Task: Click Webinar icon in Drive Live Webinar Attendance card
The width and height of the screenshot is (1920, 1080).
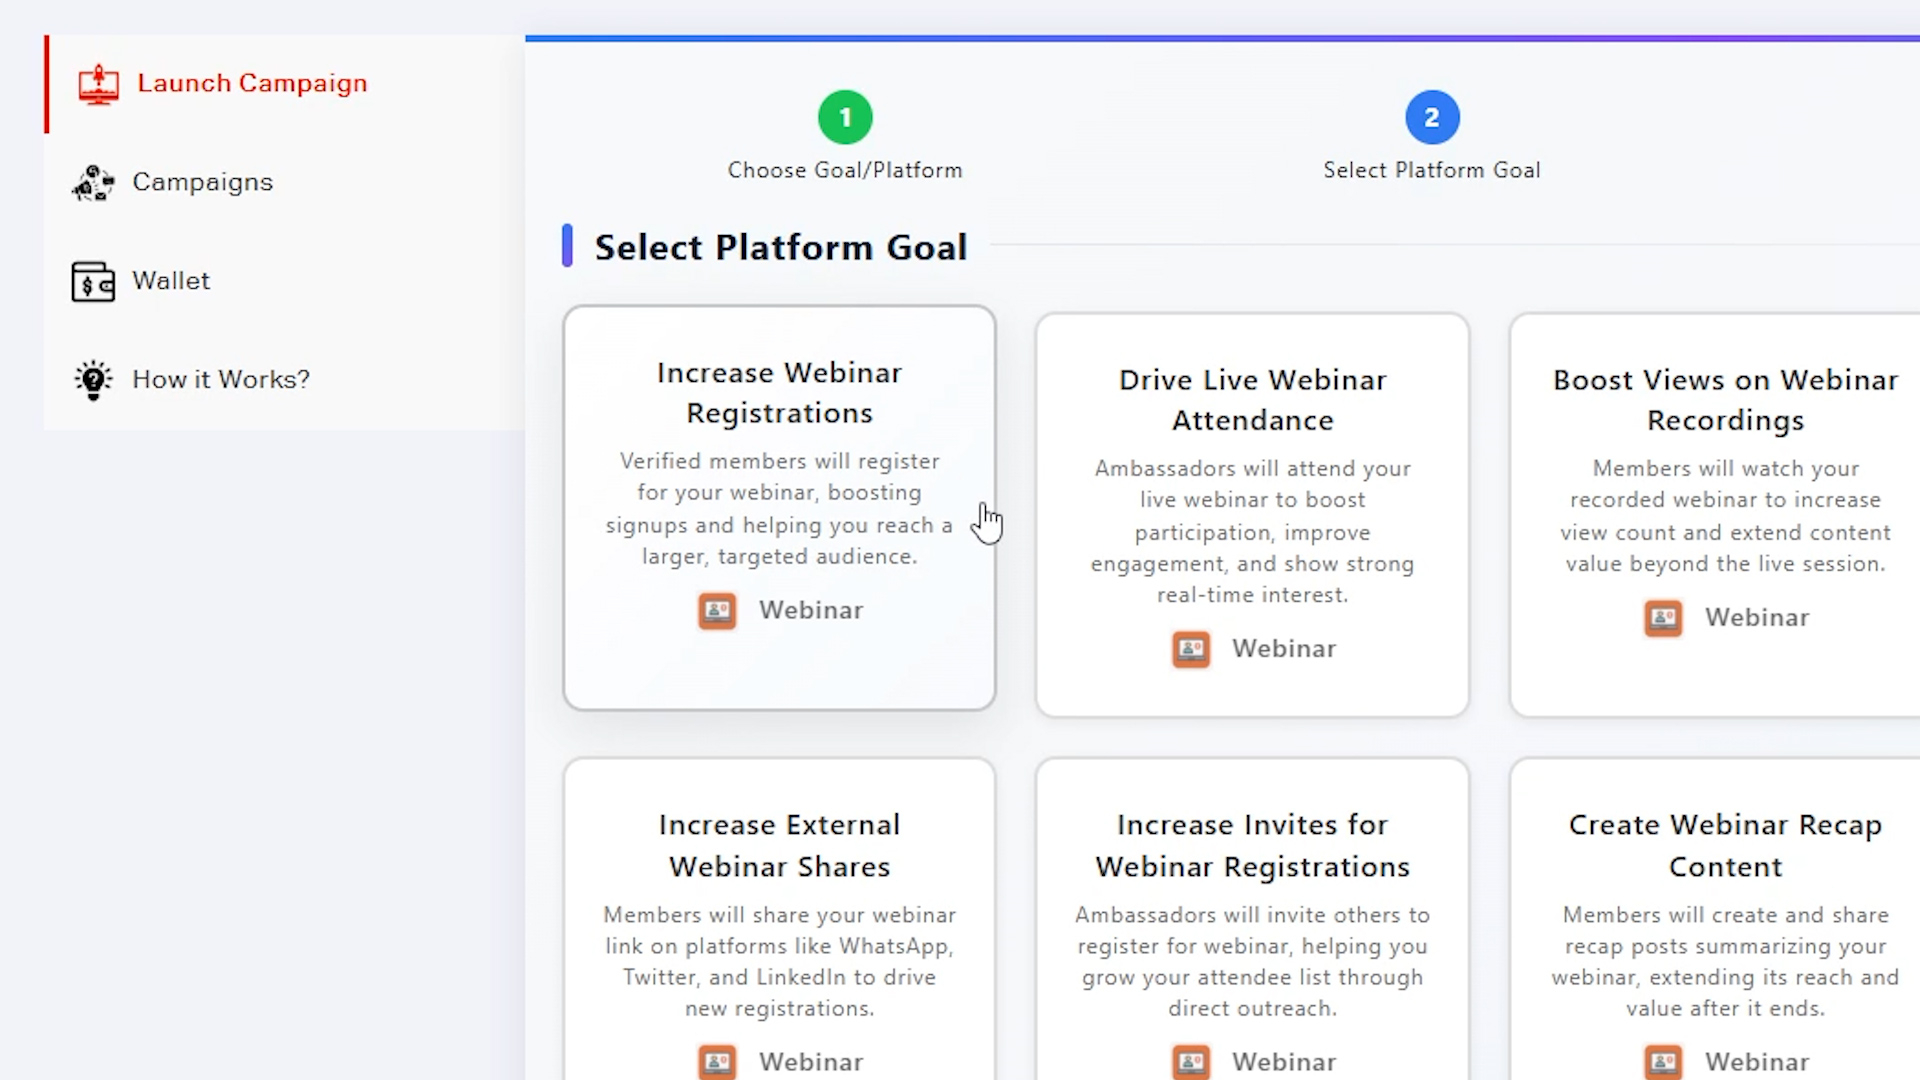Action: (x=1191, y=649)
